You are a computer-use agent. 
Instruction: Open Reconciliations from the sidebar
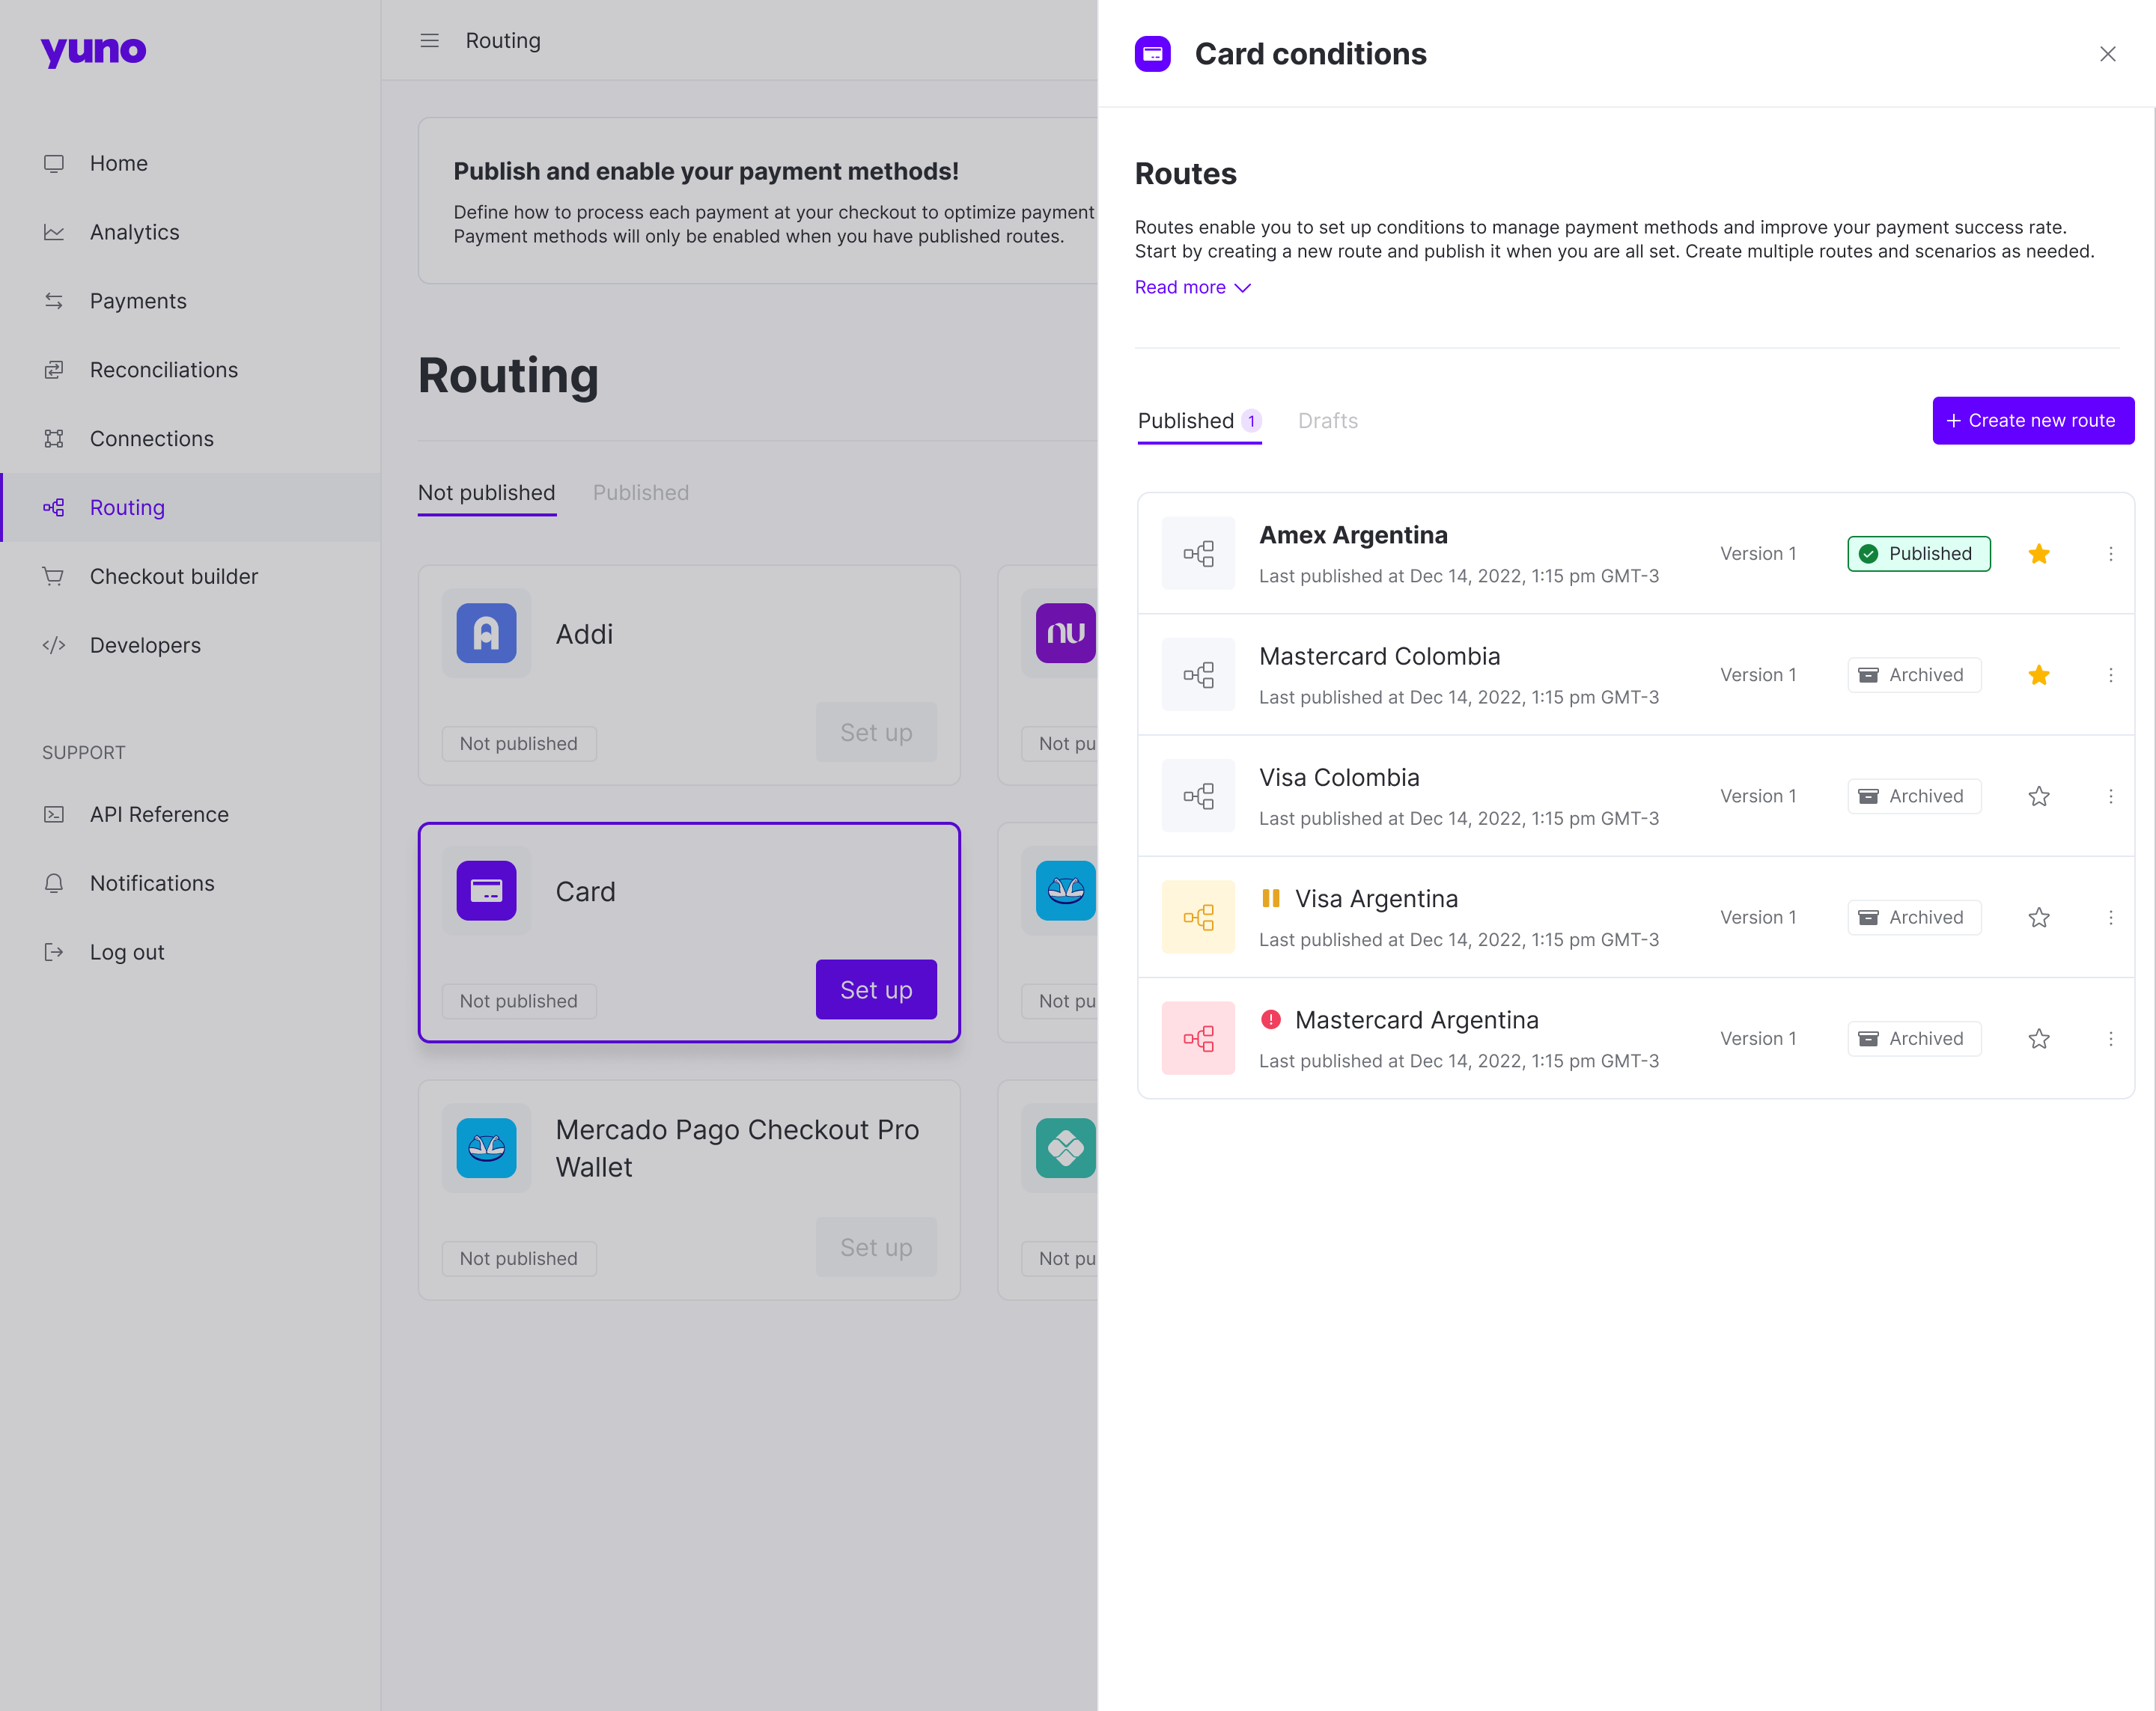(163, 370)
